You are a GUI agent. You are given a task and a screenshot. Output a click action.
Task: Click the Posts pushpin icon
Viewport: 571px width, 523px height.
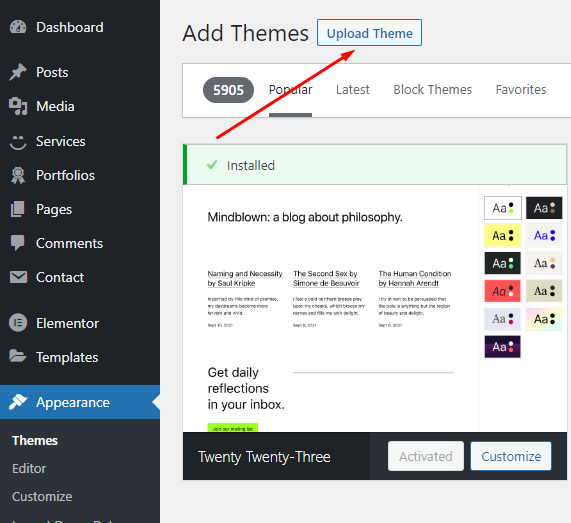click(18, 72)
